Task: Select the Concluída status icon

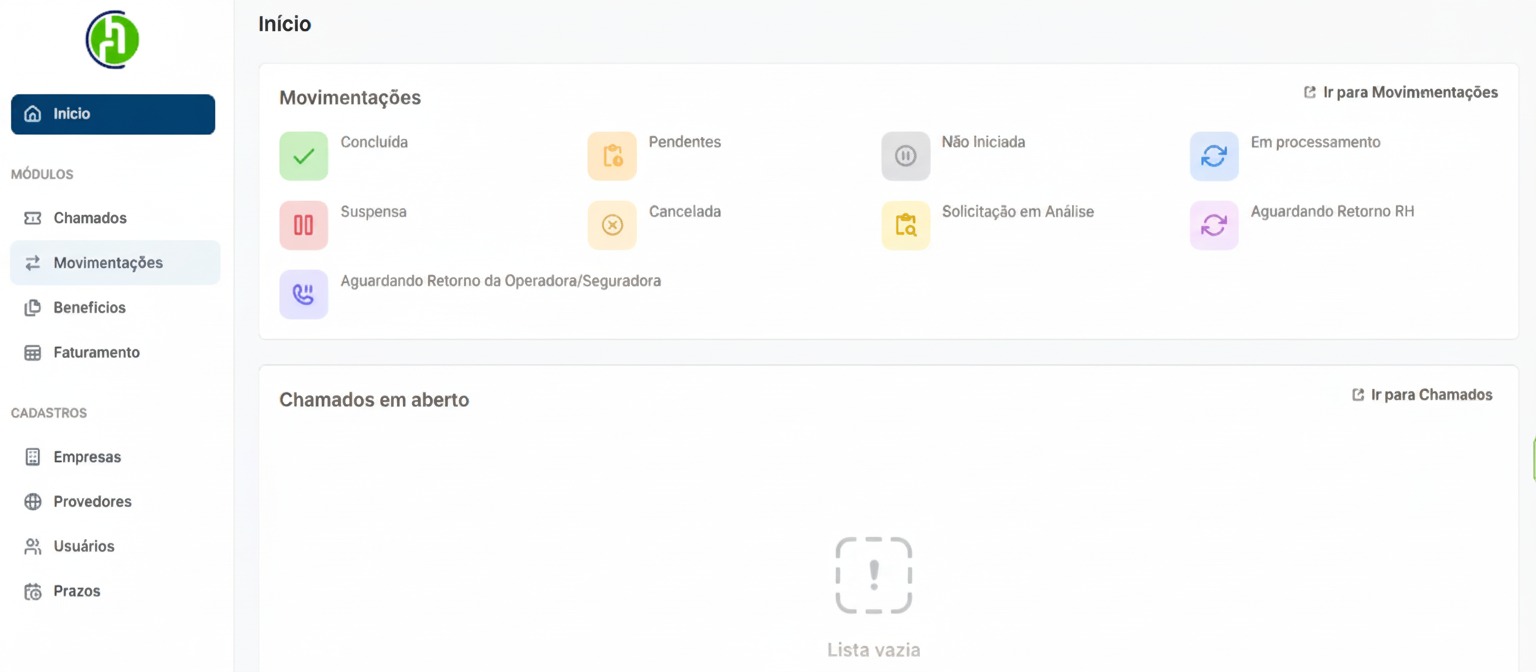Action: (x=303, y=156)
